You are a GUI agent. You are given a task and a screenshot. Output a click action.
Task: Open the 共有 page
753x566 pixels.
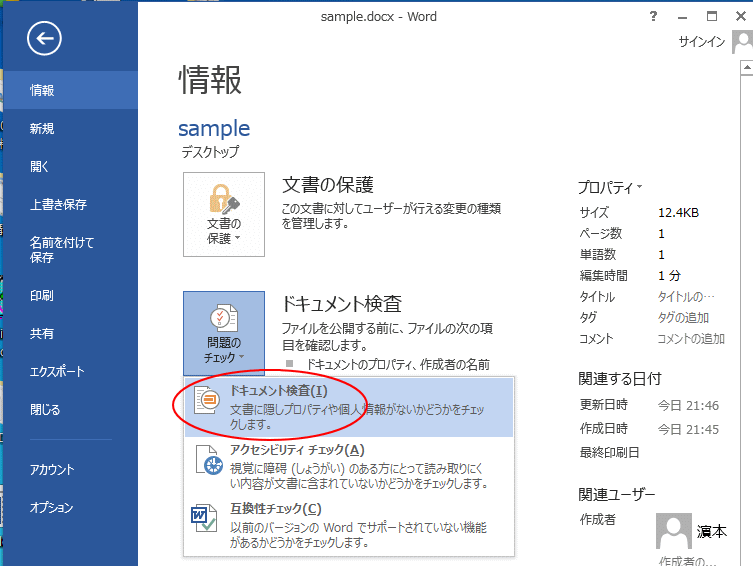pos(71,333)
